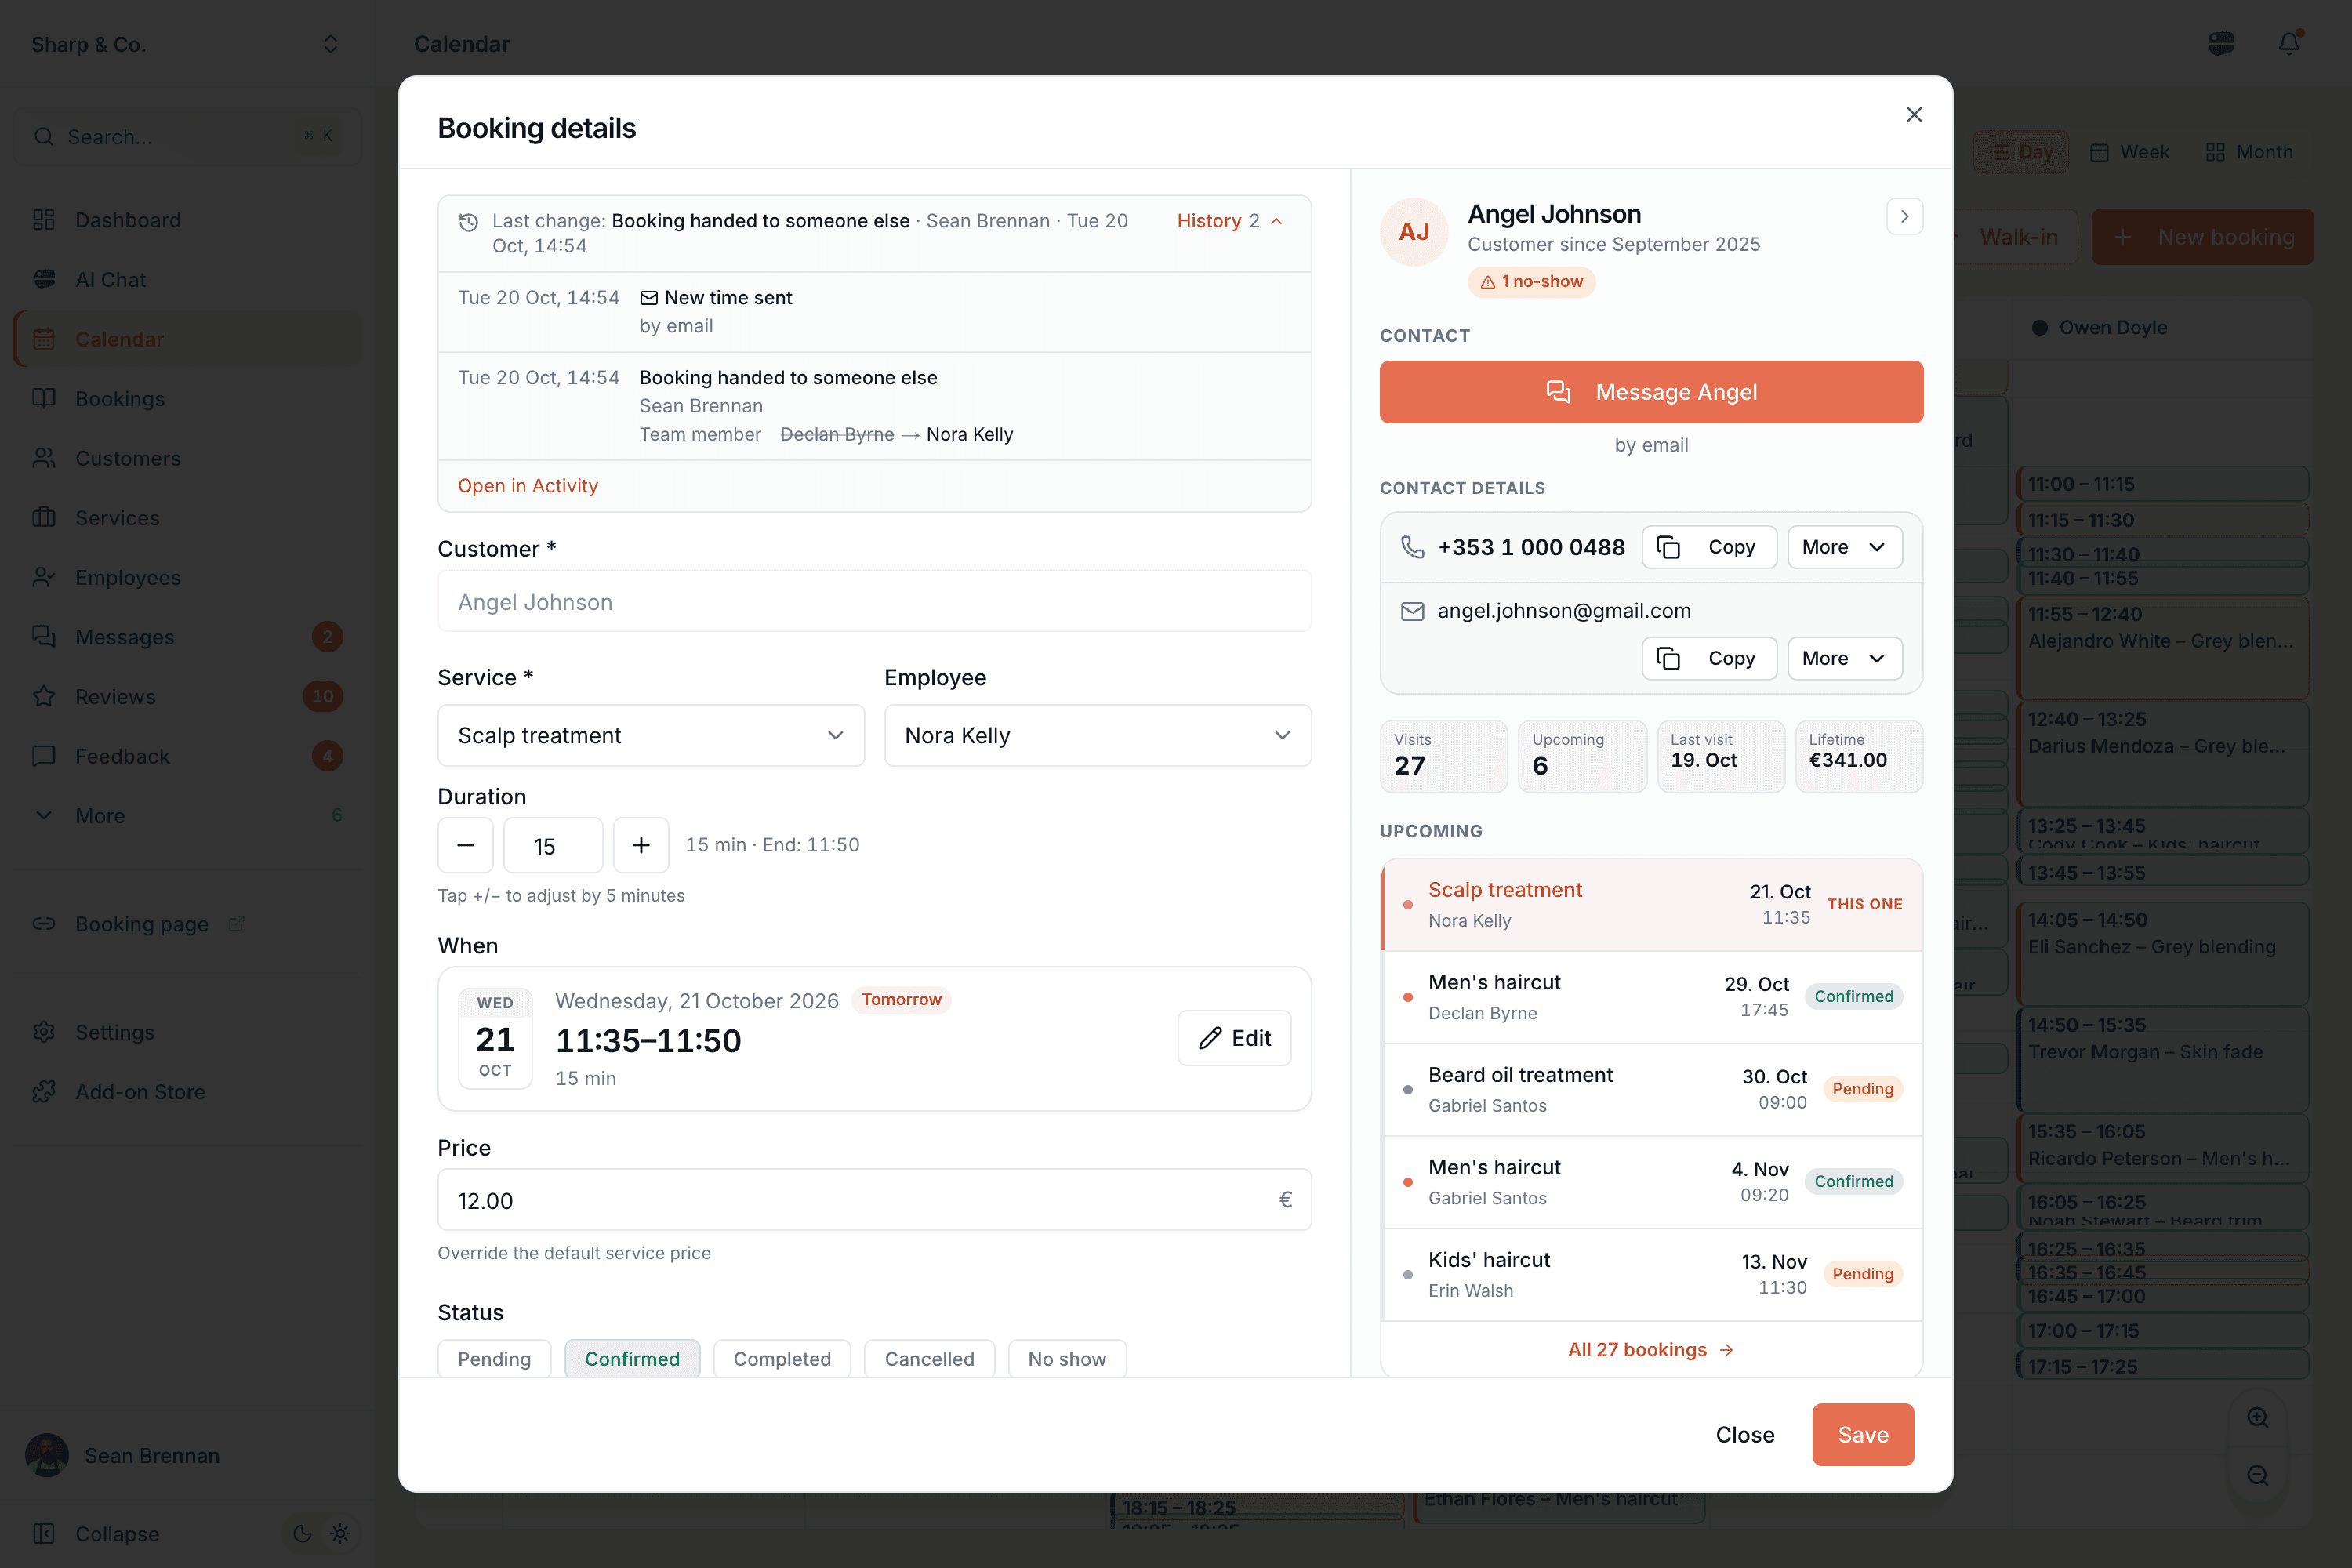
Task: Open Reviews in the sidebar
Action: click(x=188, y=697)
